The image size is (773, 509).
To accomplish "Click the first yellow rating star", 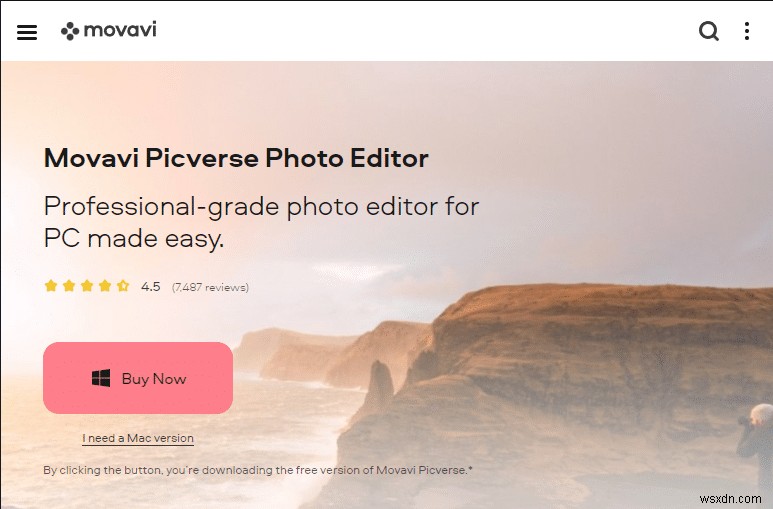I will 51,286.
